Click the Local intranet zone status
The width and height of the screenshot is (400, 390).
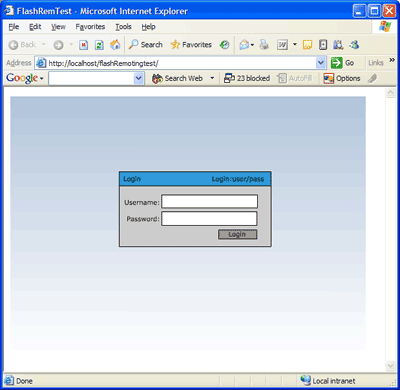click(328, 381)
